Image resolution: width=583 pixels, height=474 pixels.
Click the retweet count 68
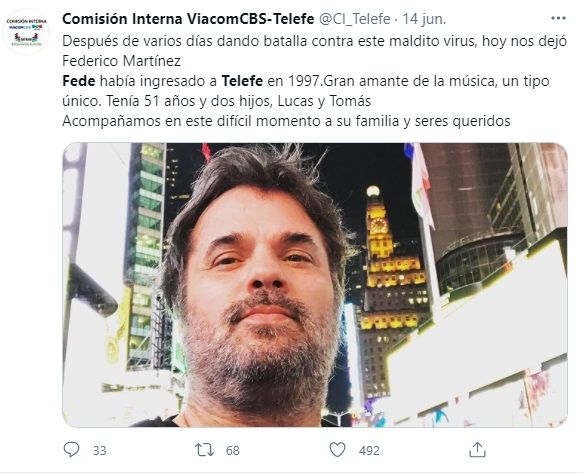click(x=232, y=451)
